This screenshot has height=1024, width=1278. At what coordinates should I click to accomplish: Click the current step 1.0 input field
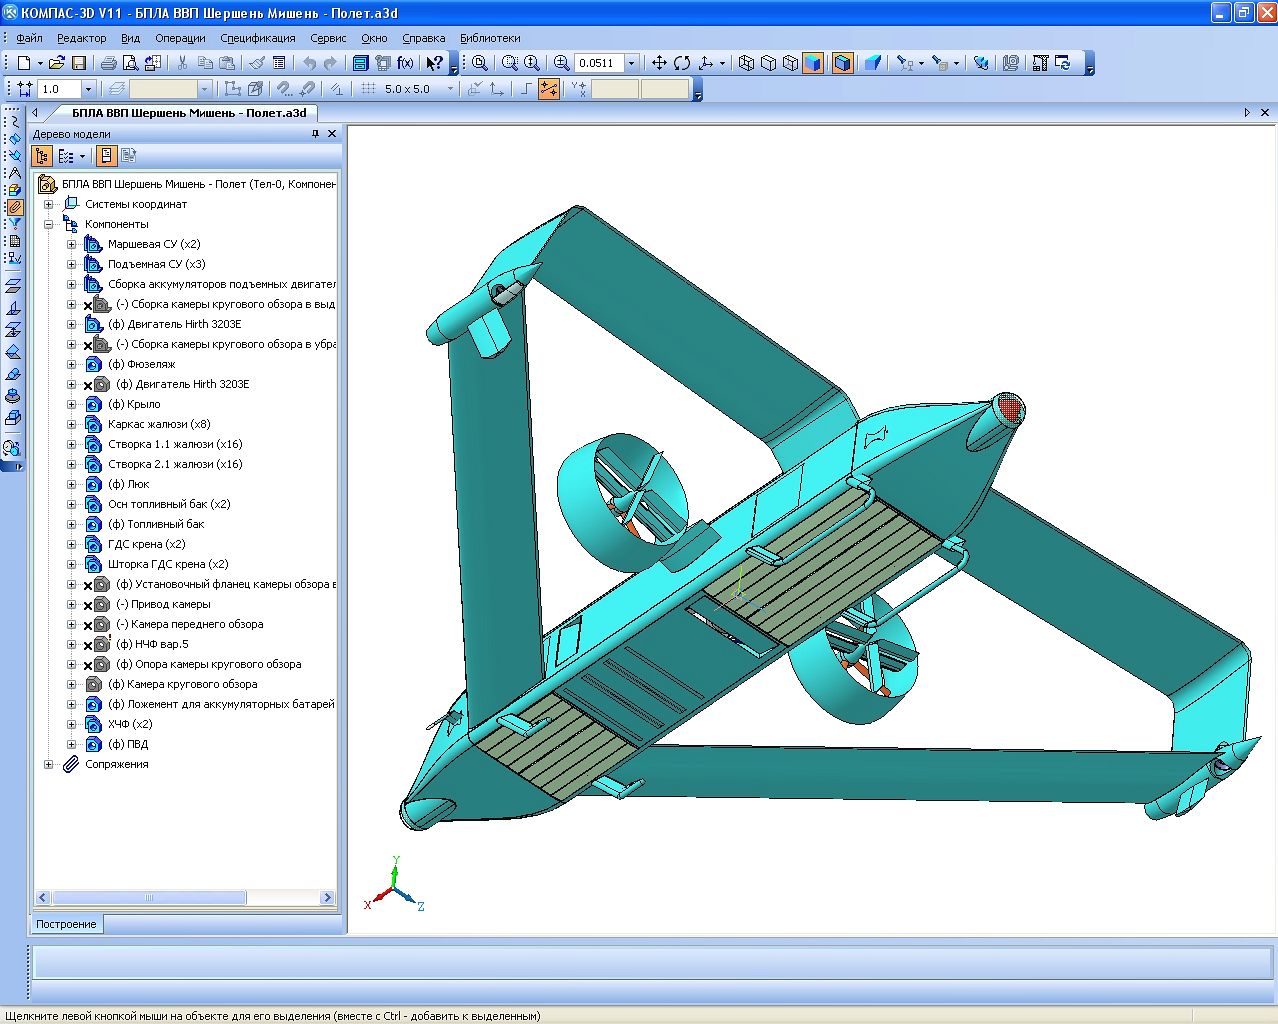59,89
